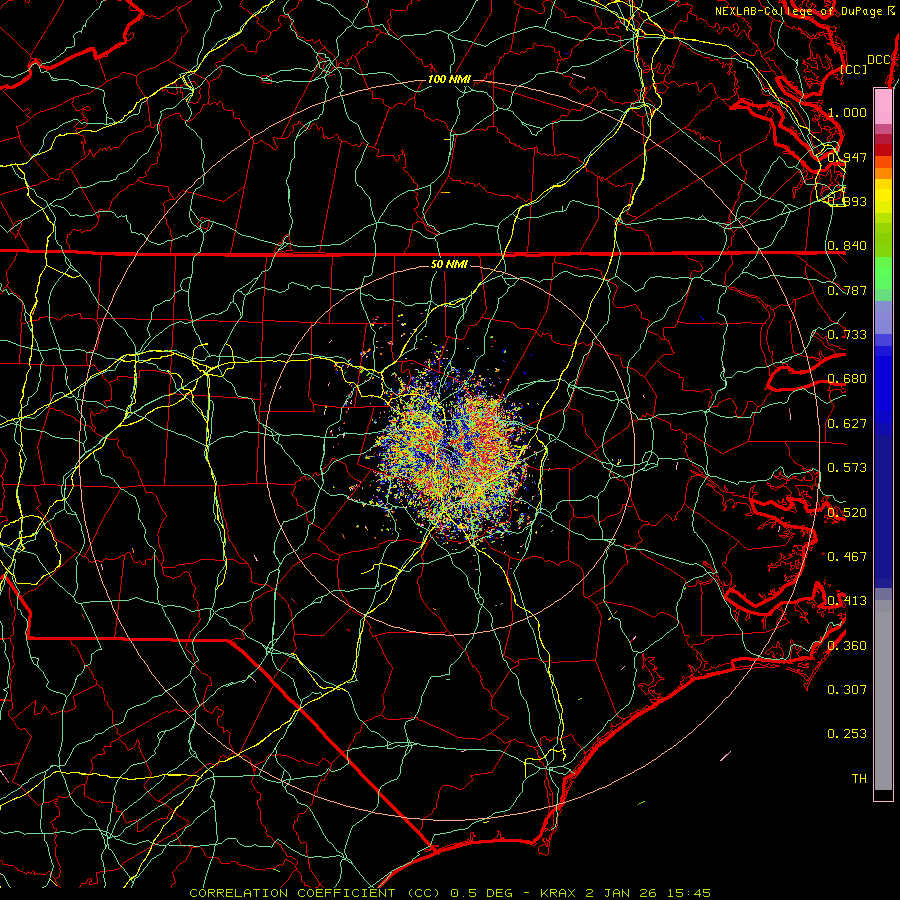Pick the gray segment of the color scale
The height and width of the screenshot is (900, 900).
(883, 695)
